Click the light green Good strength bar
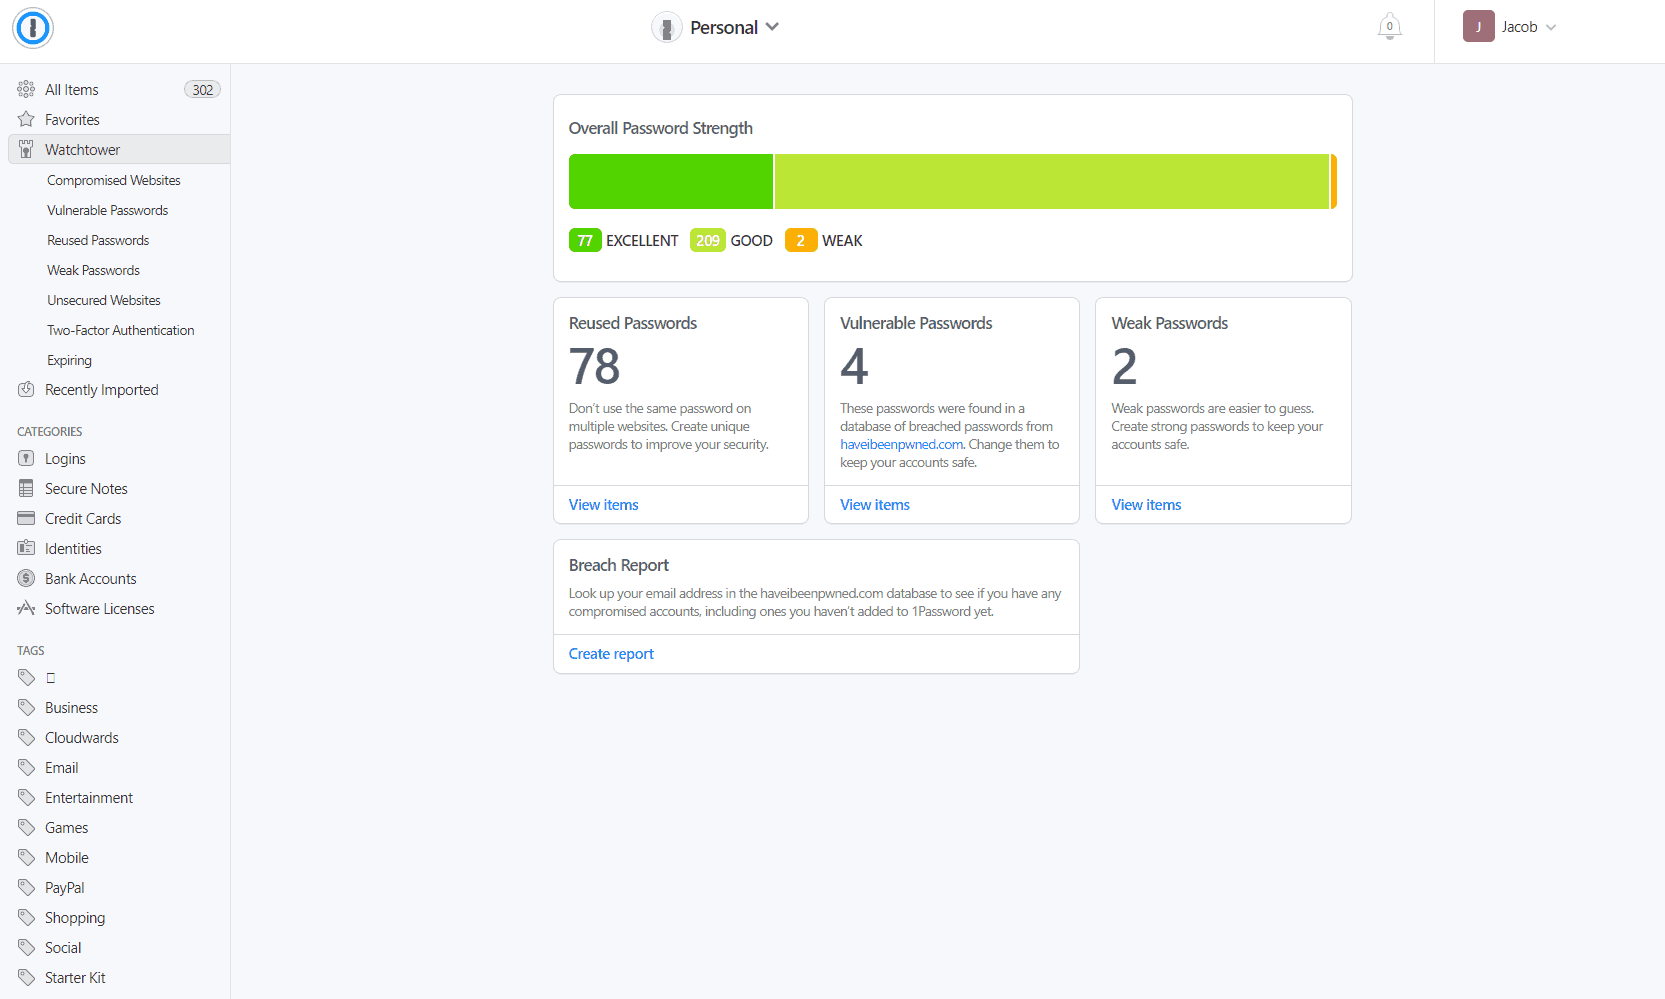1665x999 pixels. coord(1051,182)
